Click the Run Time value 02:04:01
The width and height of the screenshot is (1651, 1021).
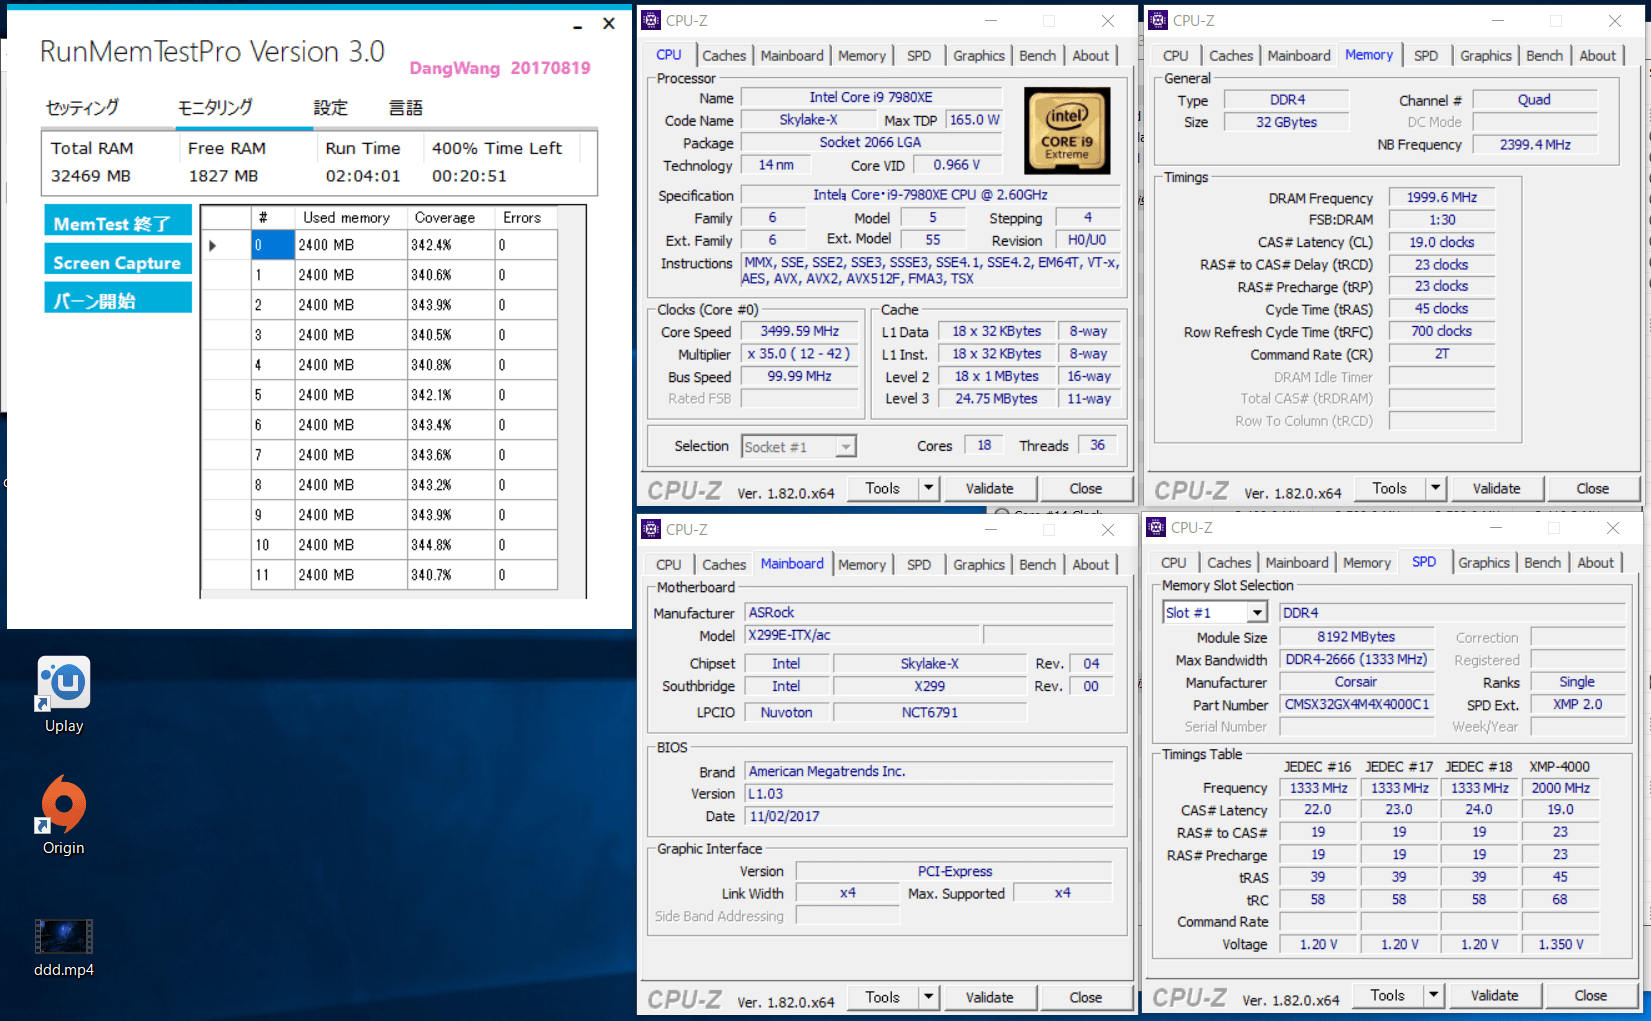point(363,176)
